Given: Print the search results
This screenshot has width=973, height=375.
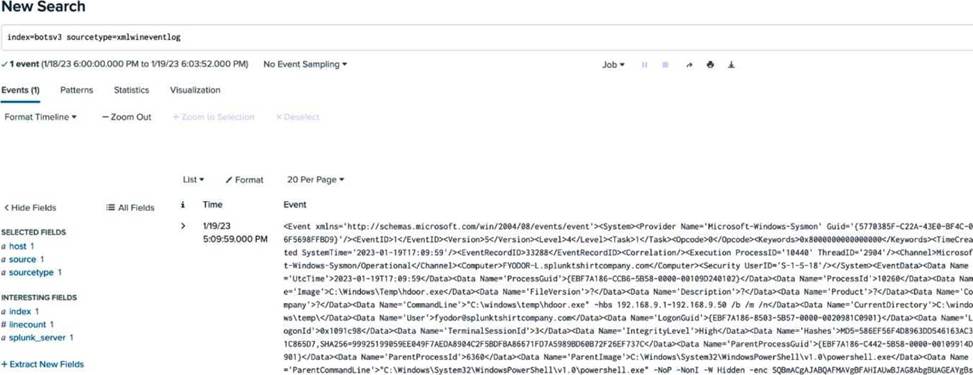Looking at the screenshot, I should click(x=710, y=65).
